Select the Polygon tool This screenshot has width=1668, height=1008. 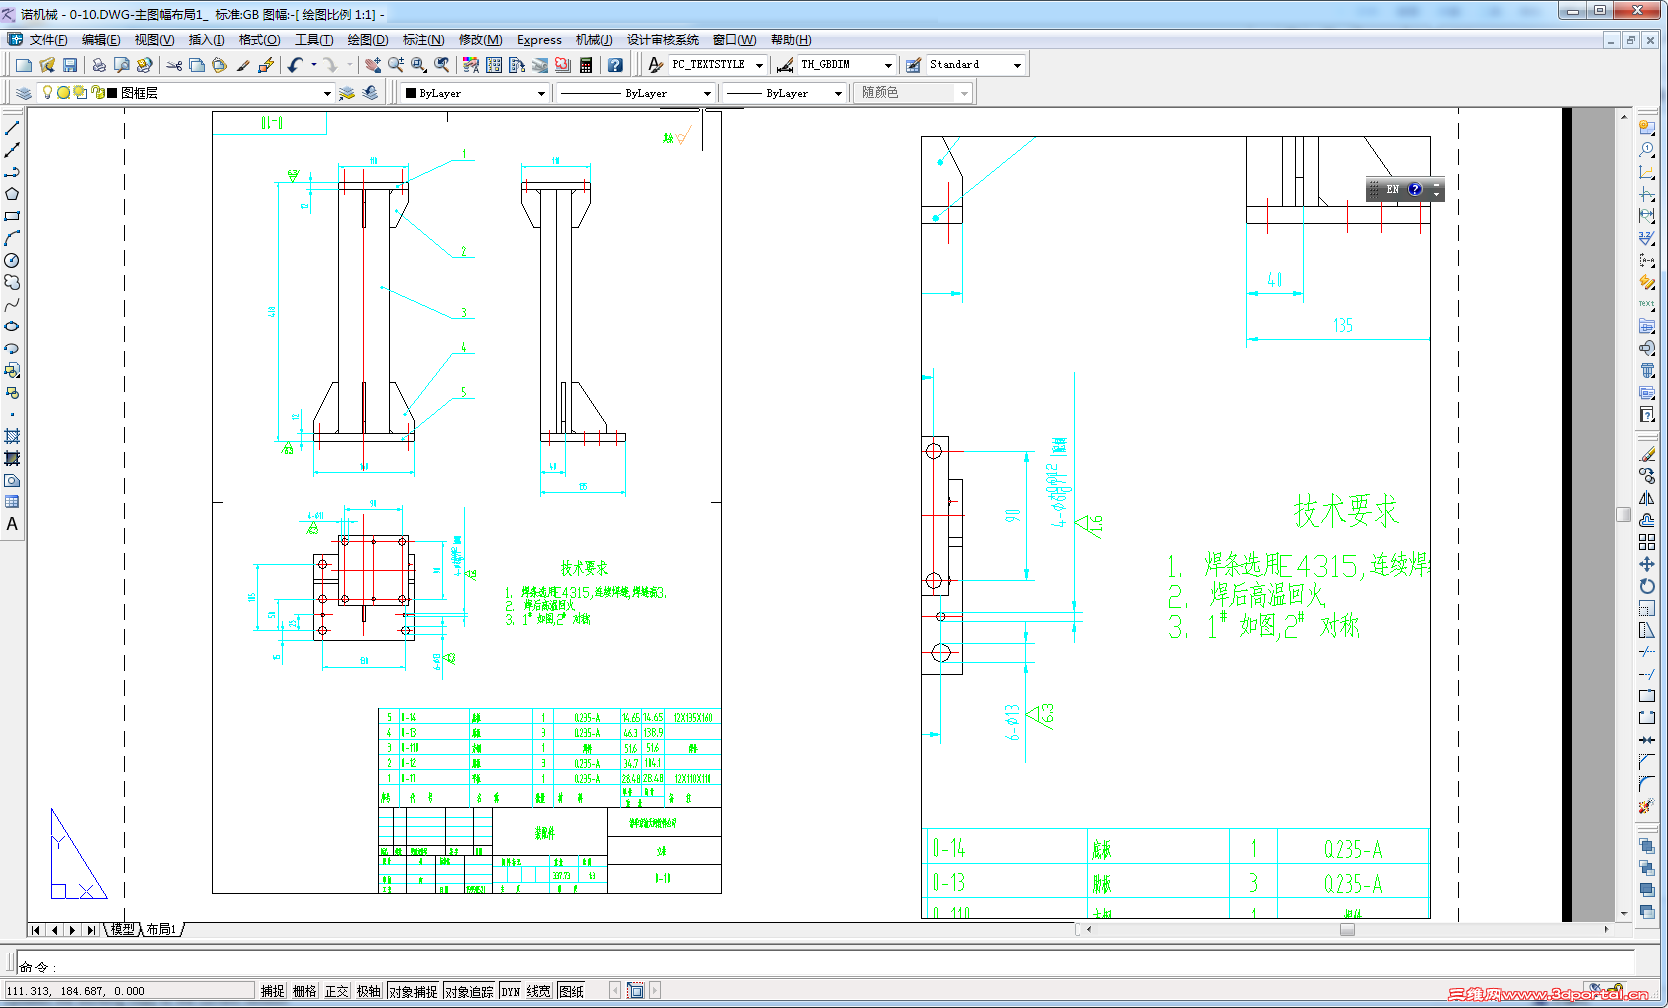pos(12,194)
